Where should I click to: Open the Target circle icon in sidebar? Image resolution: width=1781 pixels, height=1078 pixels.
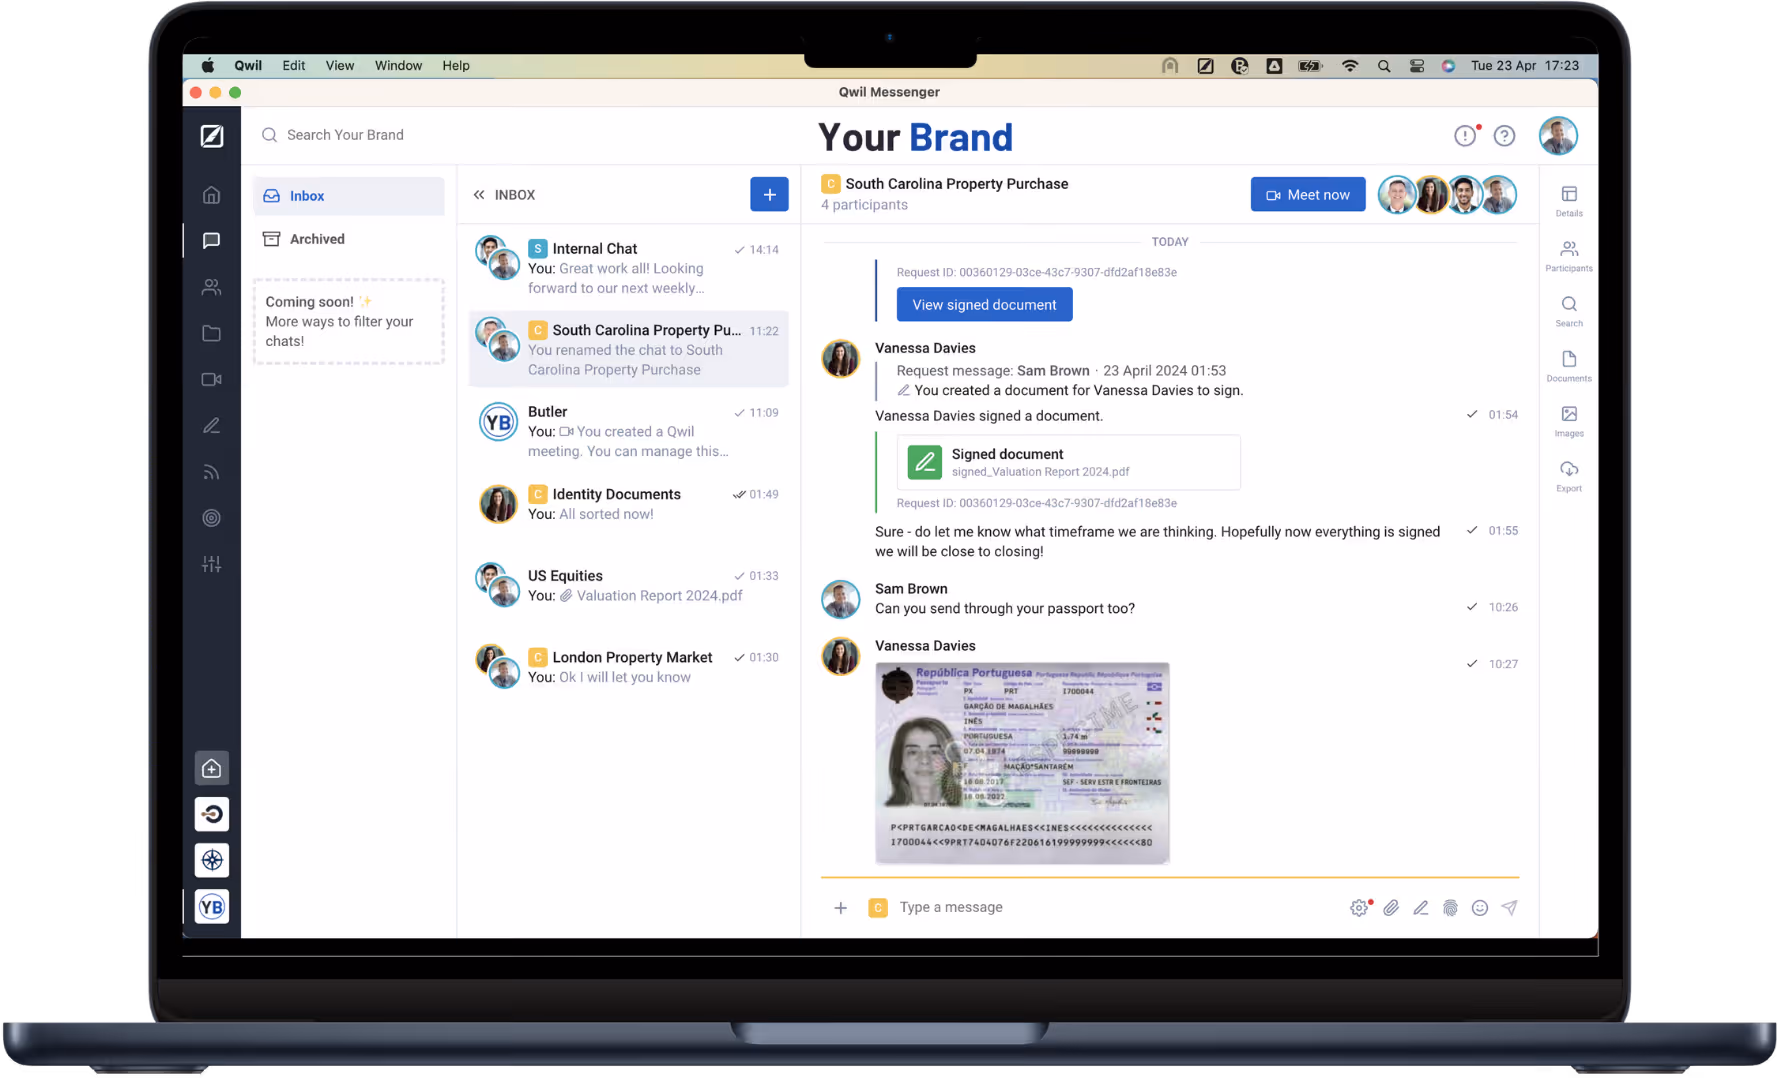coord(211,518)
